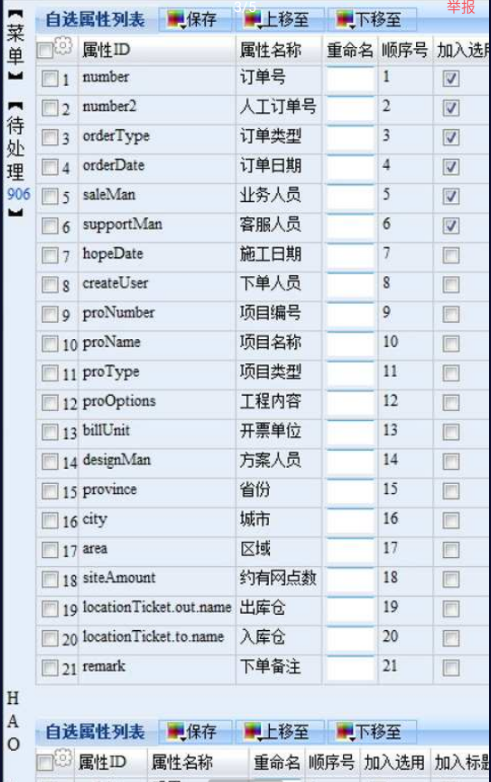The image size is (491, 782).
Task: Click the bottom list's 上移至 button
Action: click(280, 732)
